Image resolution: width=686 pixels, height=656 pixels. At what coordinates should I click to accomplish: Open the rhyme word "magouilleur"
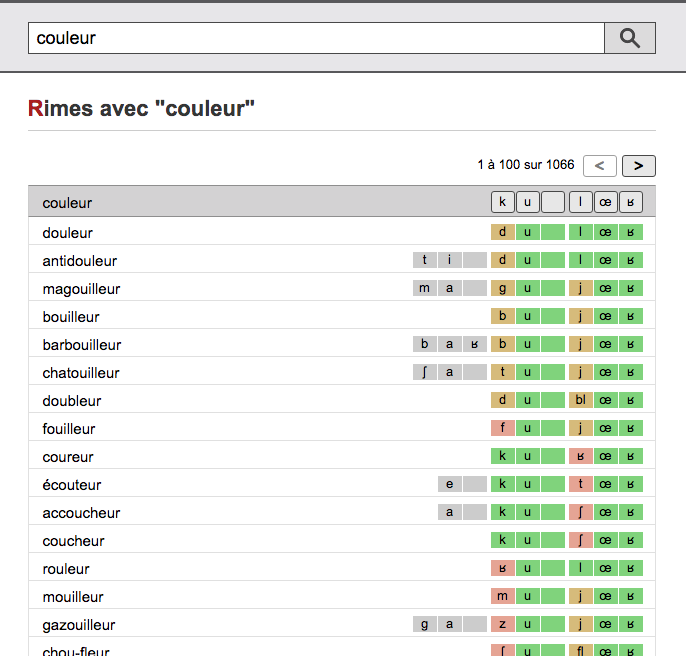pyautogui.click(x=81, y=289)
